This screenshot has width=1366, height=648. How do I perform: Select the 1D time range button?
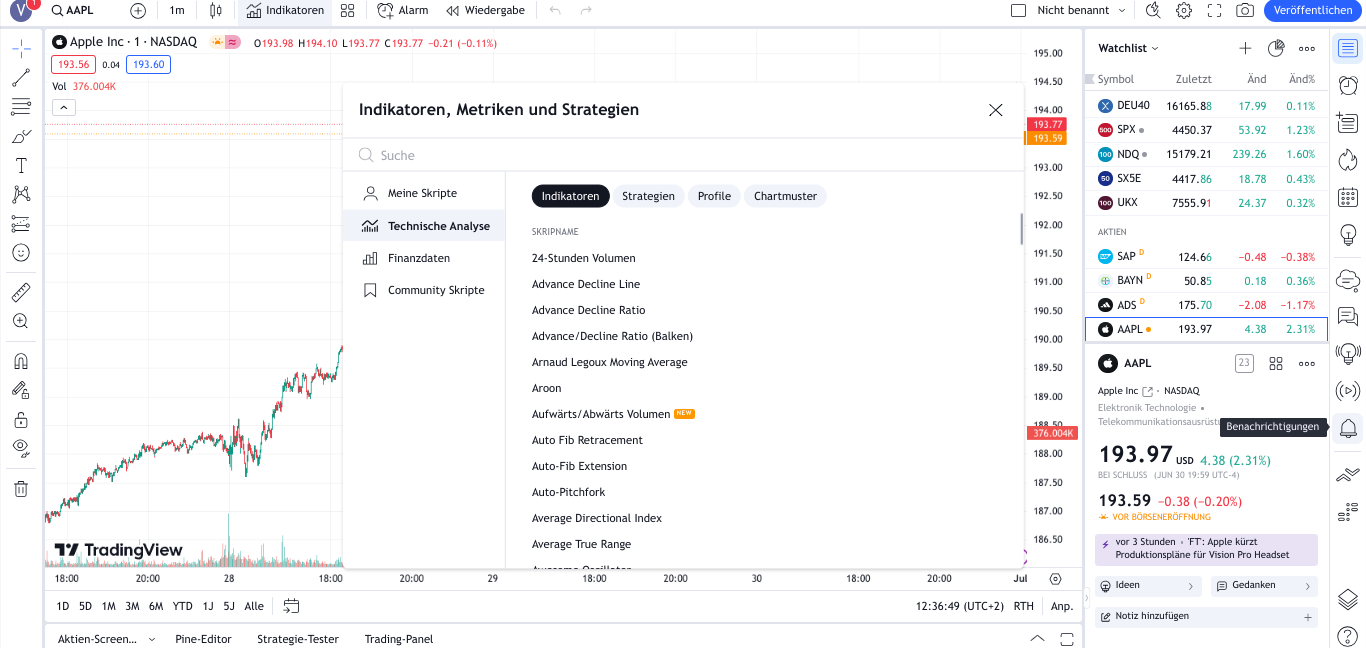pyautogui.click(x=63, y=606)
